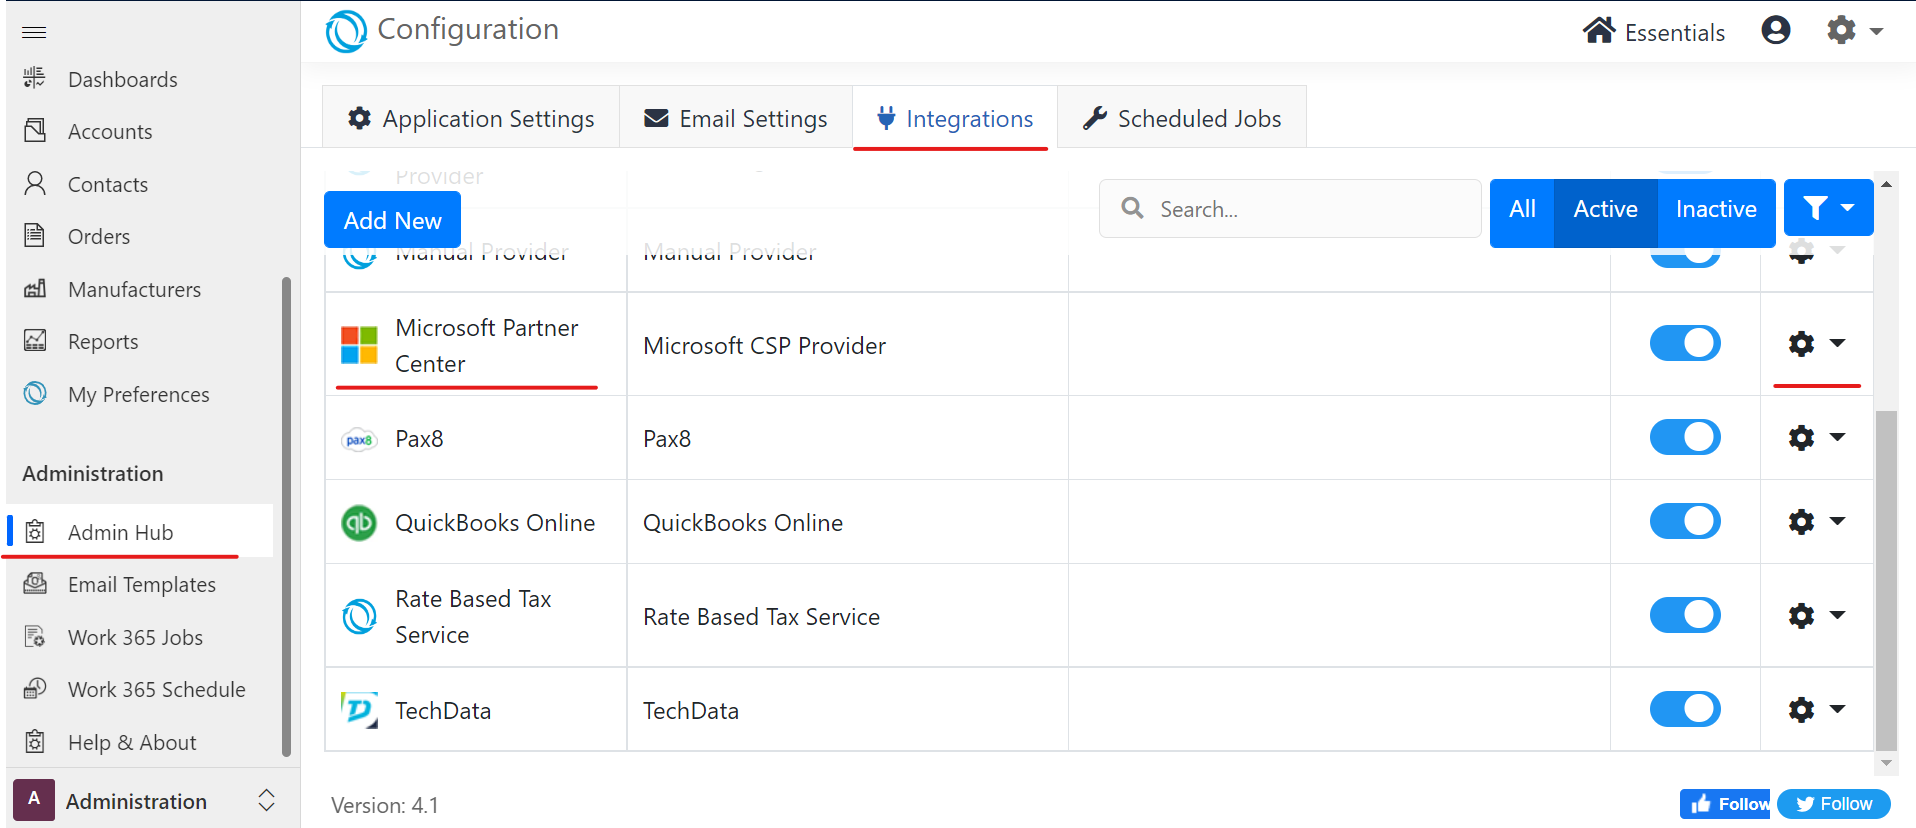Click the Admin Hub clipboard icon
The width and height of the screenshot is (1916, 828).
coord(35,531)
